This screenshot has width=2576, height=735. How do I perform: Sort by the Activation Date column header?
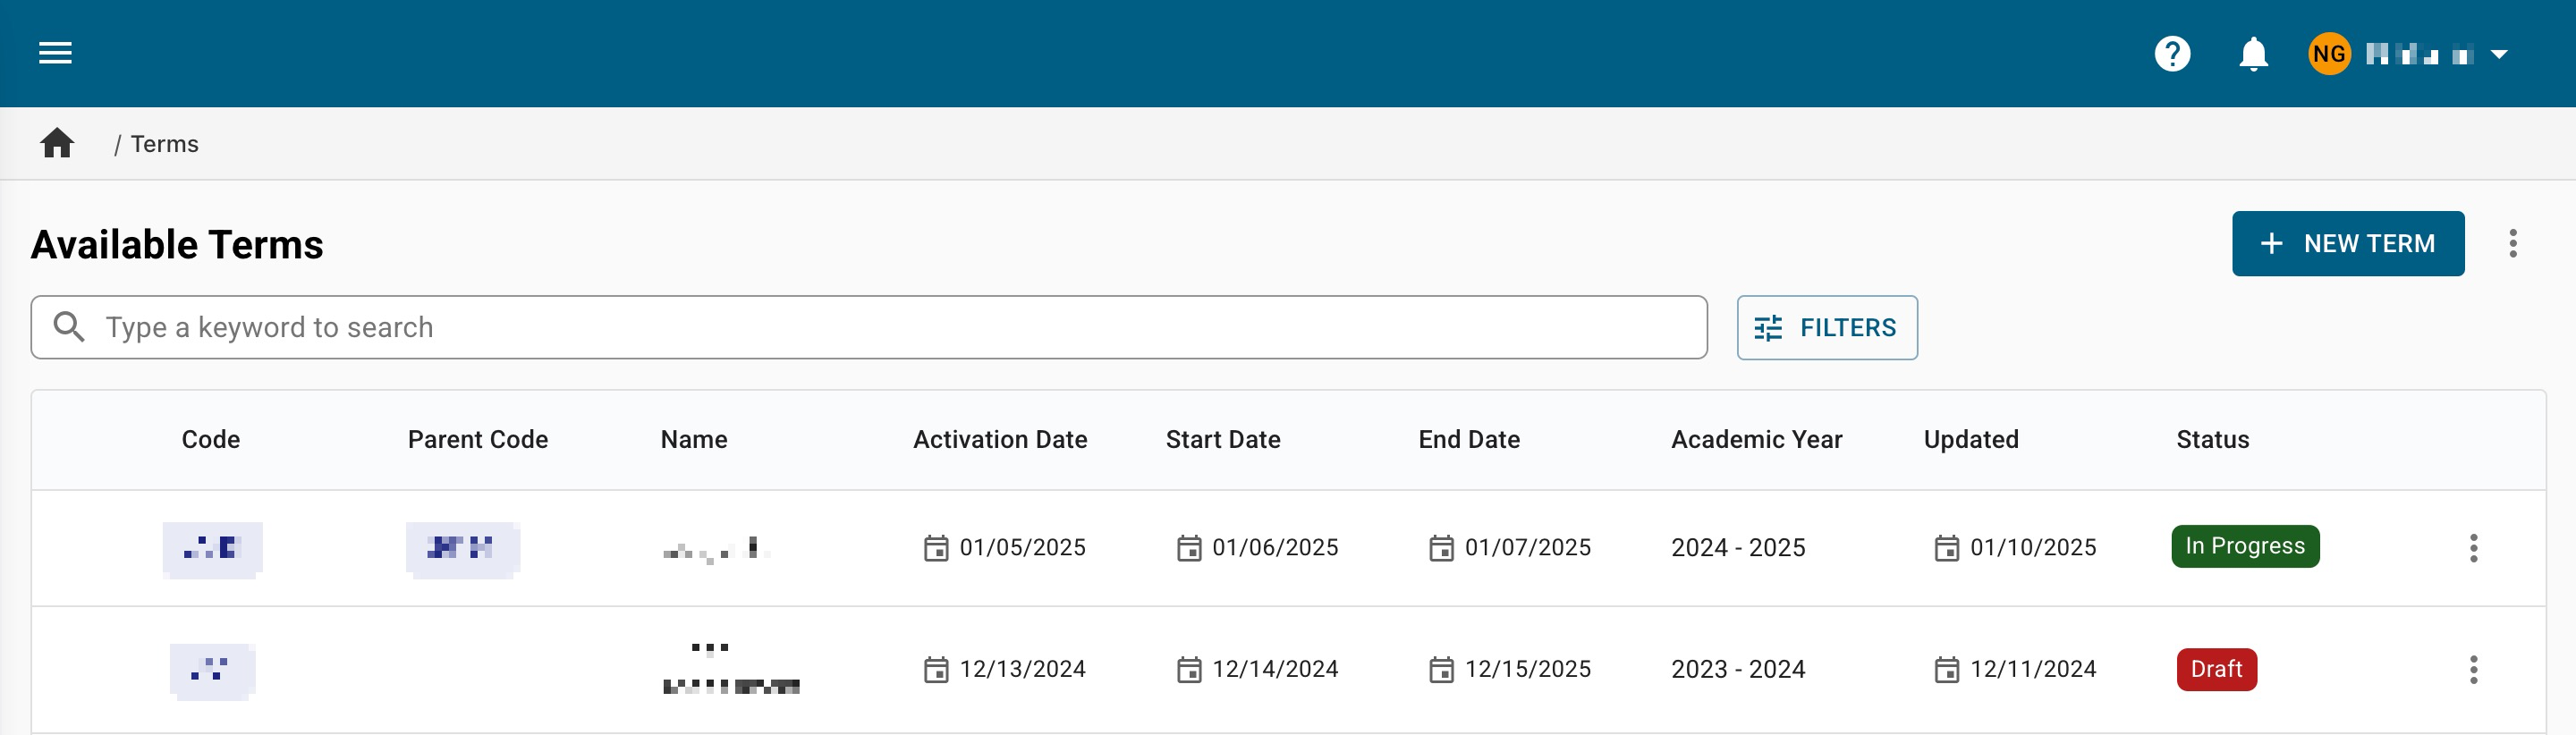(999, 440)
